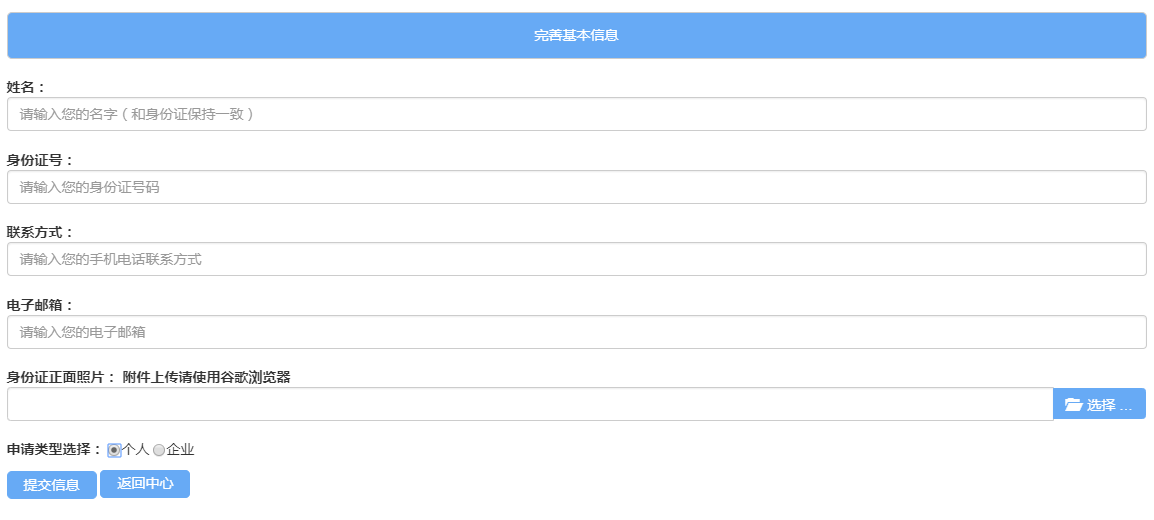Screen dimensions: 1154x520
Task: Focus the 姓名 name input field
Action: coord(577,114)
